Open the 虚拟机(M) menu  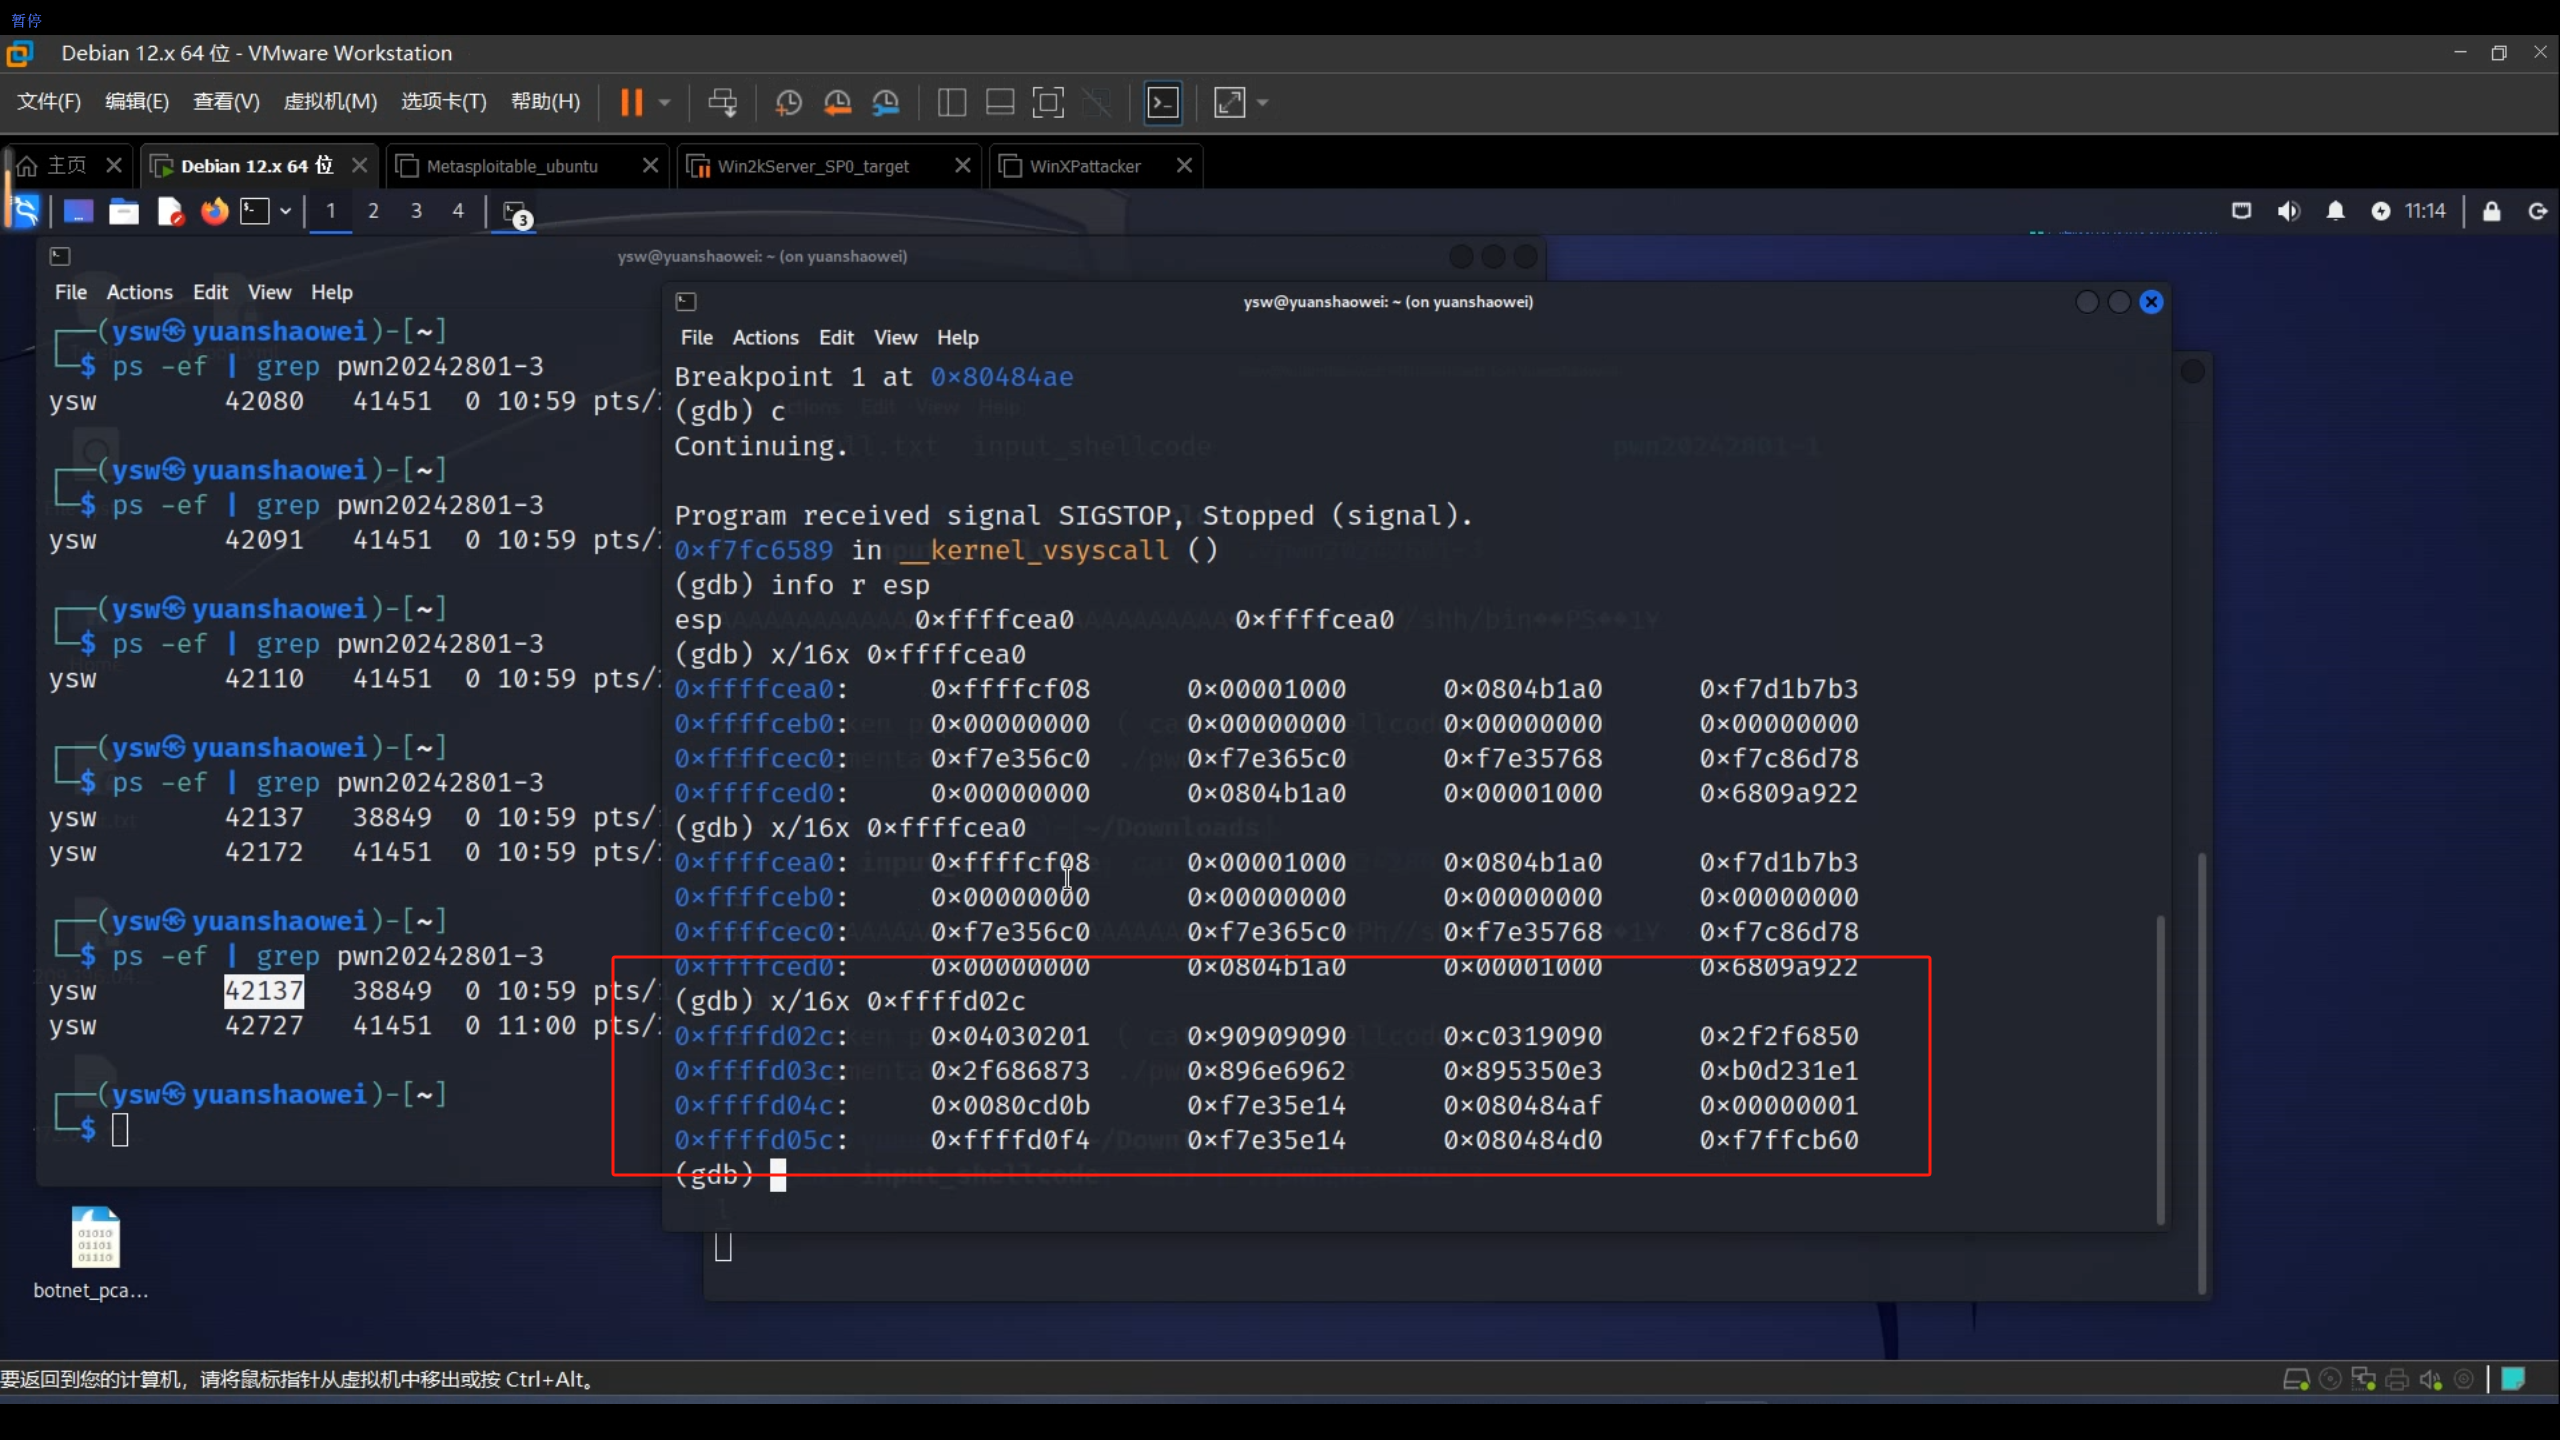pos(330,102)
